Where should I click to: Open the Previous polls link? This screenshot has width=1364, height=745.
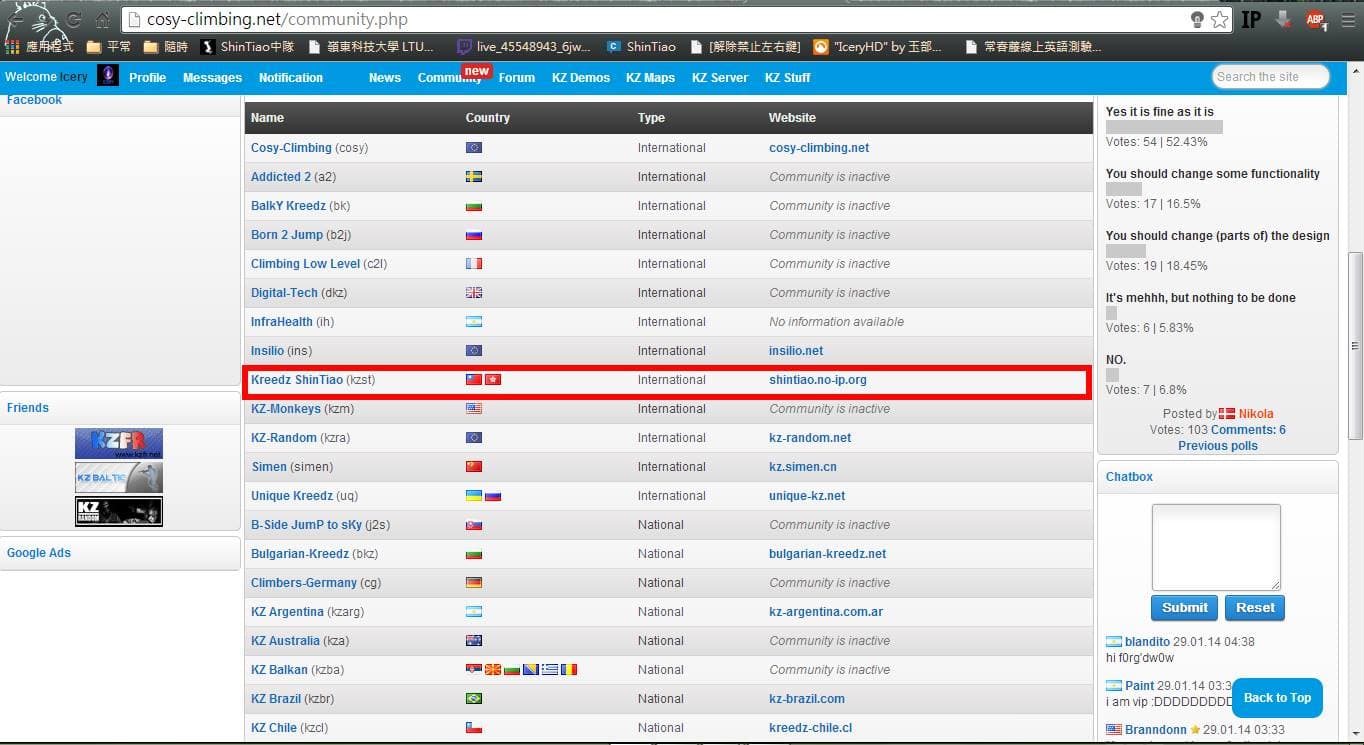pyautogui.click(x=1217, y=446)
